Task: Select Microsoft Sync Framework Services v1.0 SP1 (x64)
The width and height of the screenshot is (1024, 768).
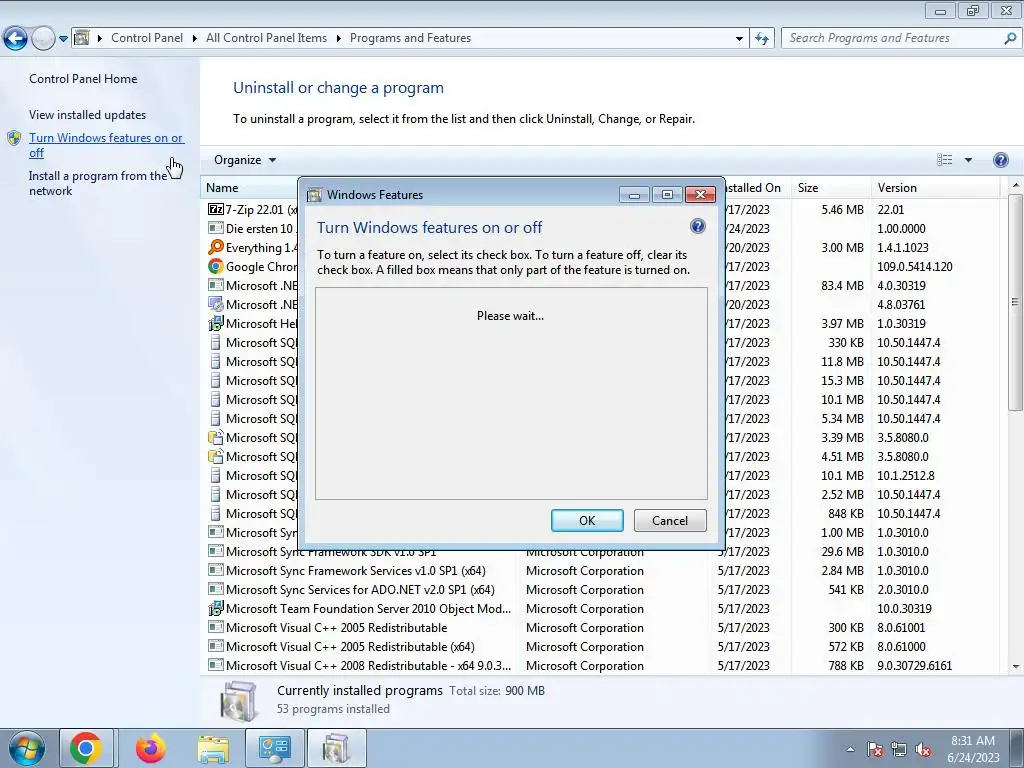Action: (355, 570)
